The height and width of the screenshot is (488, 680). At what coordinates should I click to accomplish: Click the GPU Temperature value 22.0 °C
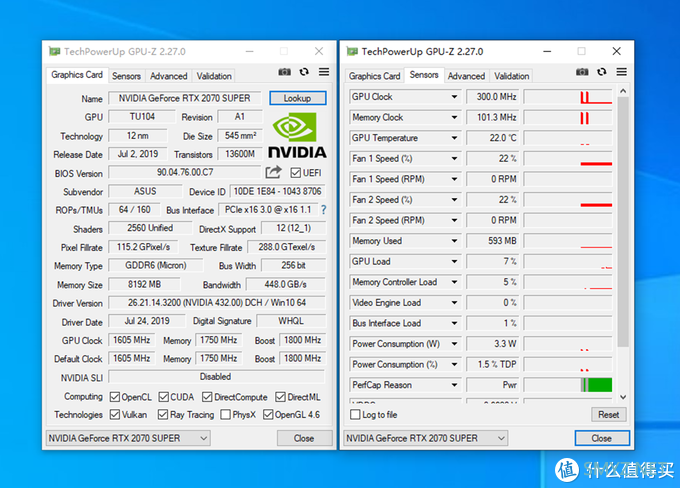[492, 138]
